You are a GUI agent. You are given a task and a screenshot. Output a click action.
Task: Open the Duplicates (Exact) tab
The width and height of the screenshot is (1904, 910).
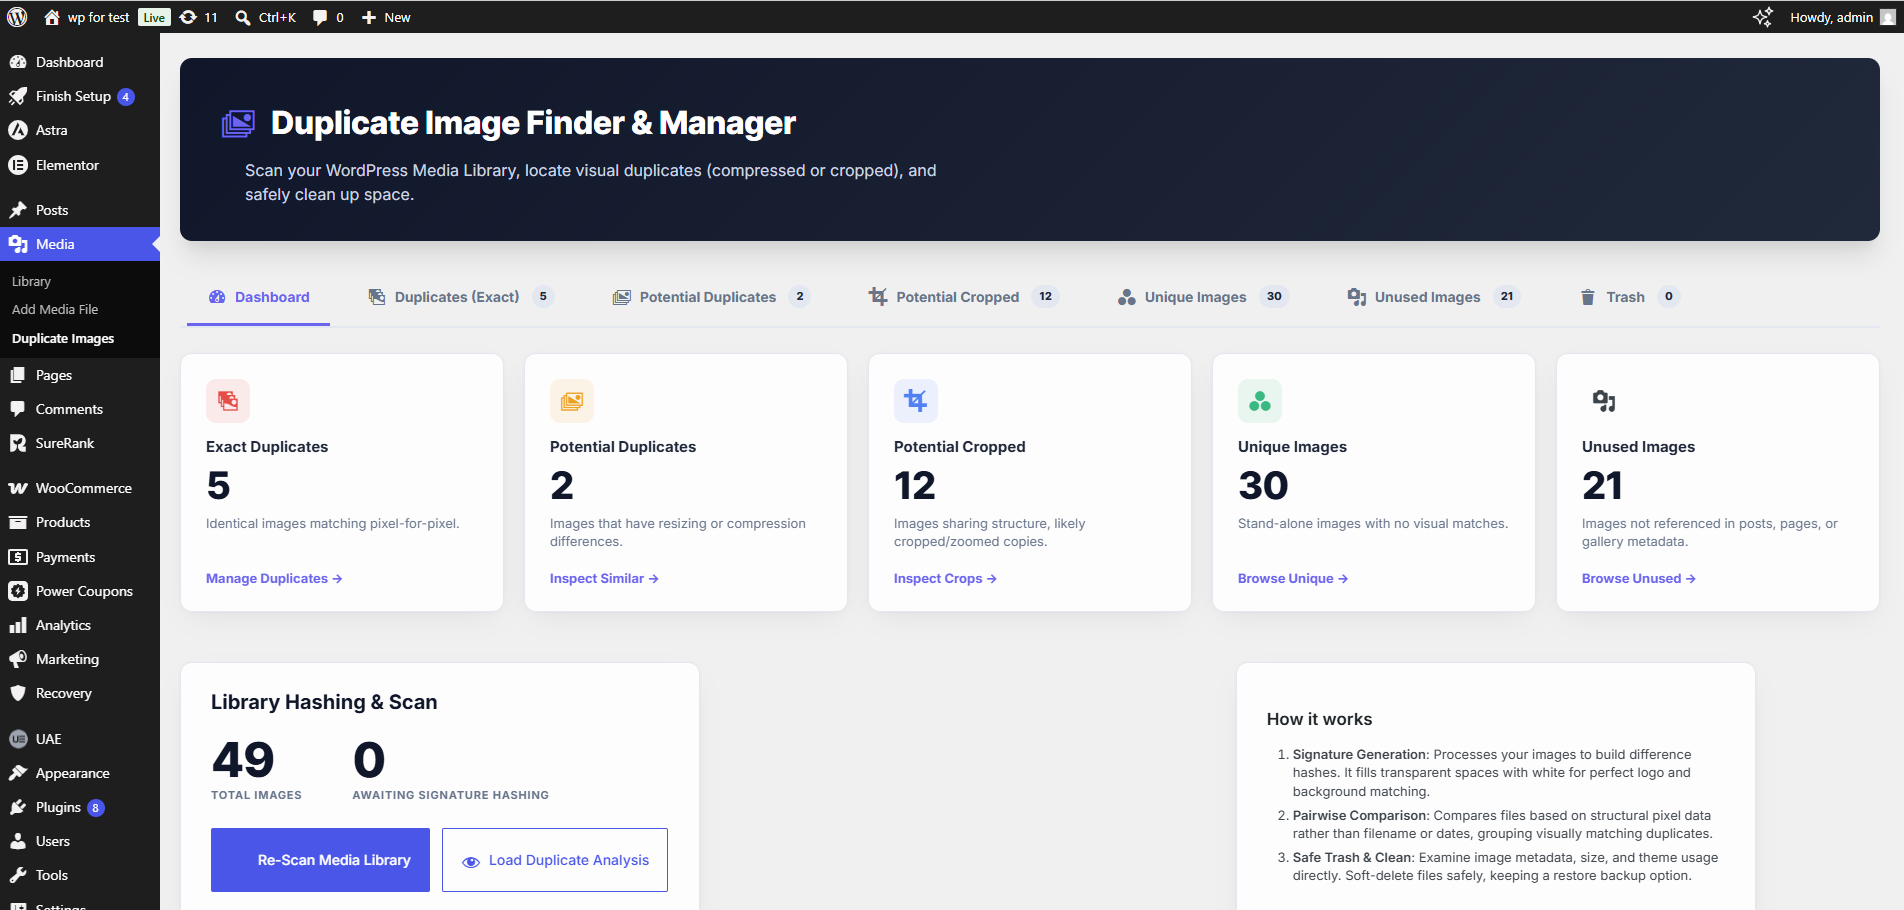click(x=460, y=297)
